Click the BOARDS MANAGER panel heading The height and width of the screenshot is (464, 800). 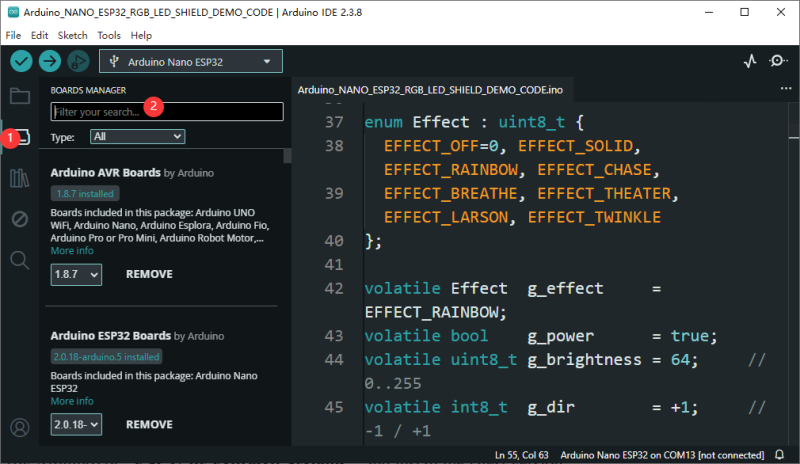pyautogui.click(x=88, y=90)
